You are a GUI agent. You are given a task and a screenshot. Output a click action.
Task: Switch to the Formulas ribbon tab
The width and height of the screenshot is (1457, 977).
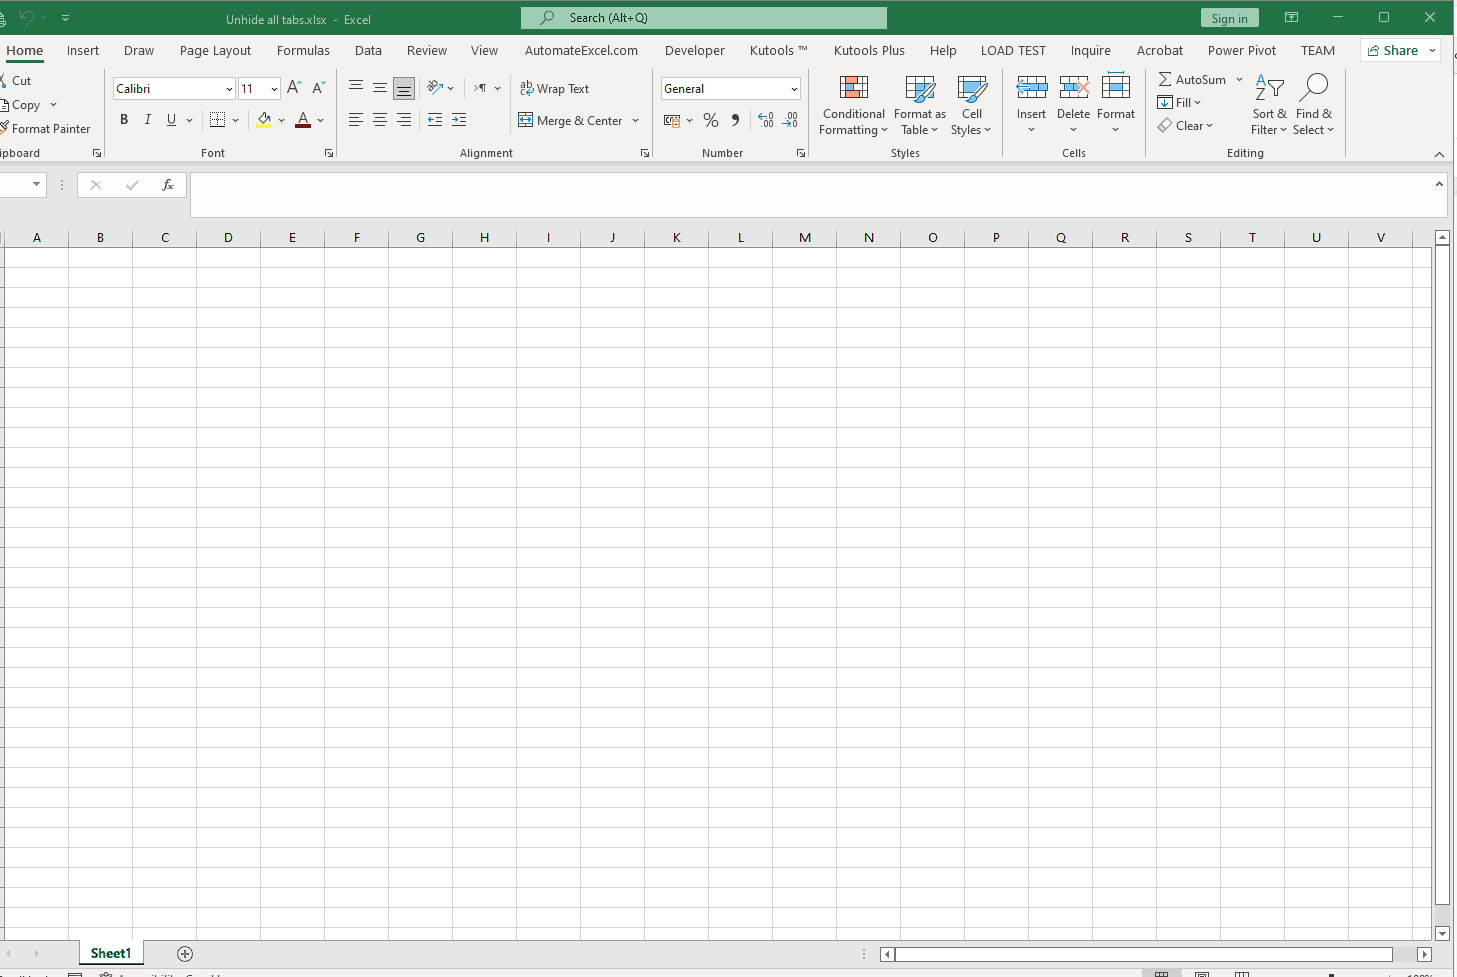coord(303,50)
